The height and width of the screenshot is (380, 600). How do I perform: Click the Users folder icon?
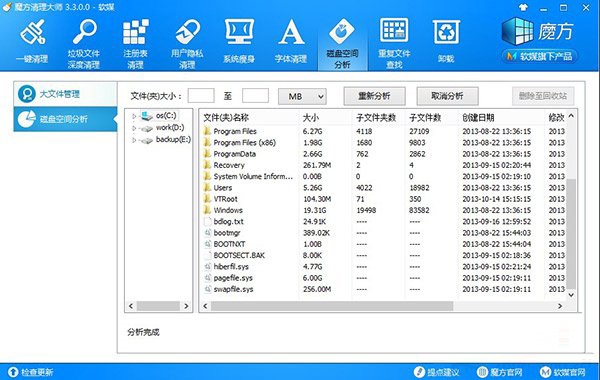207,188
